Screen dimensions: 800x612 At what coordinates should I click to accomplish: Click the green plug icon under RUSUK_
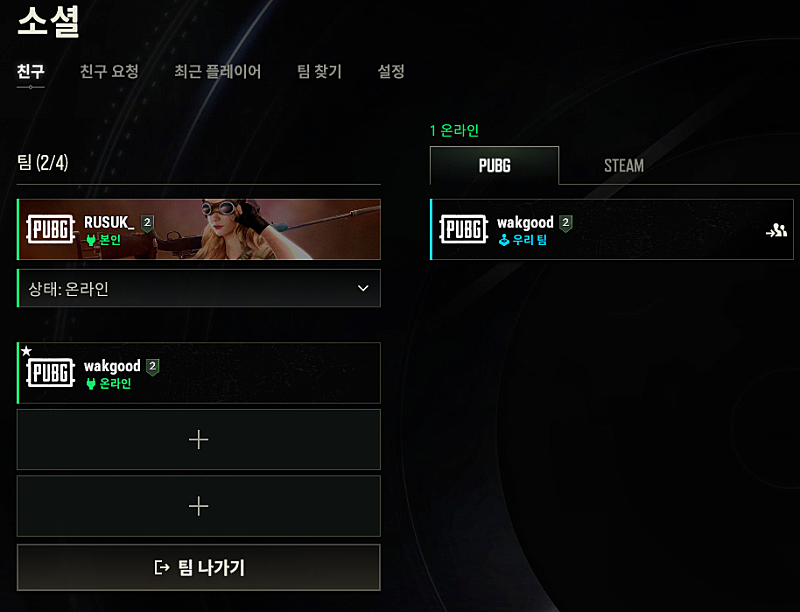91,240
